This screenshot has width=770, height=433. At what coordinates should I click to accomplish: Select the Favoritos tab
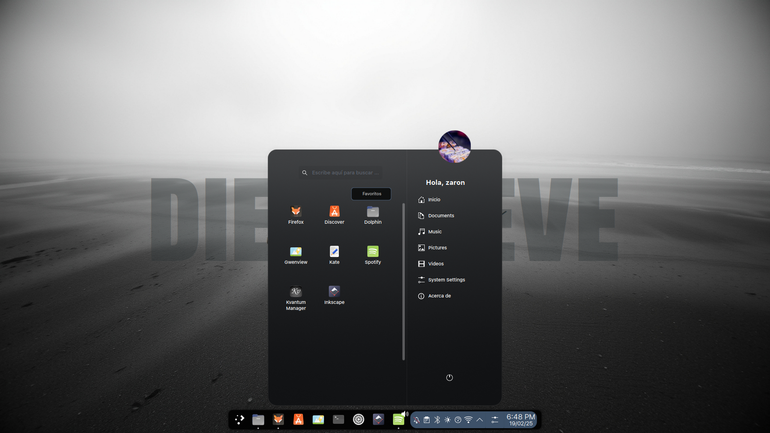point(371,194)
